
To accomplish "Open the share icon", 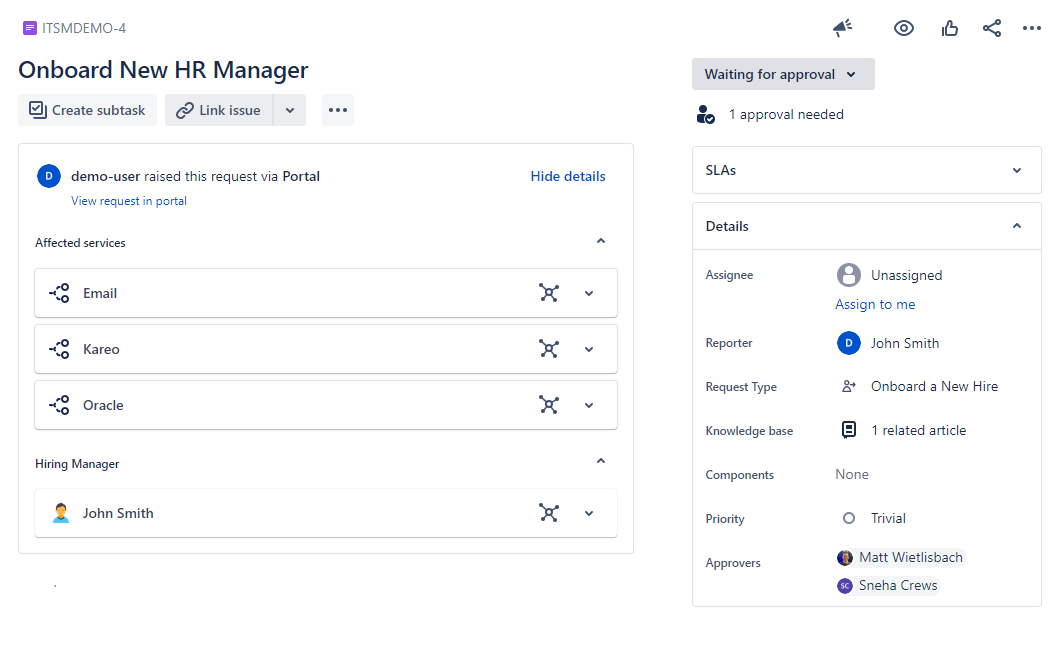I will click(991, 28).
